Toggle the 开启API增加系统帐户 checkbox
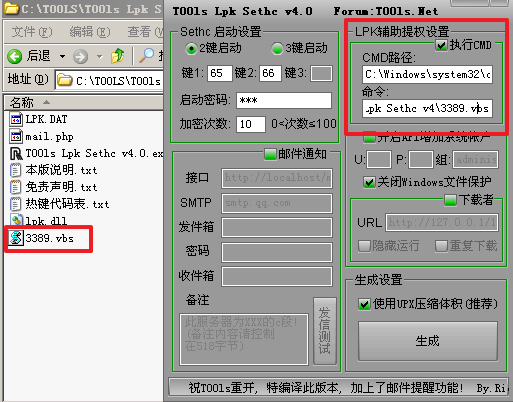513x402 pixels. click(x=369, y=137)
